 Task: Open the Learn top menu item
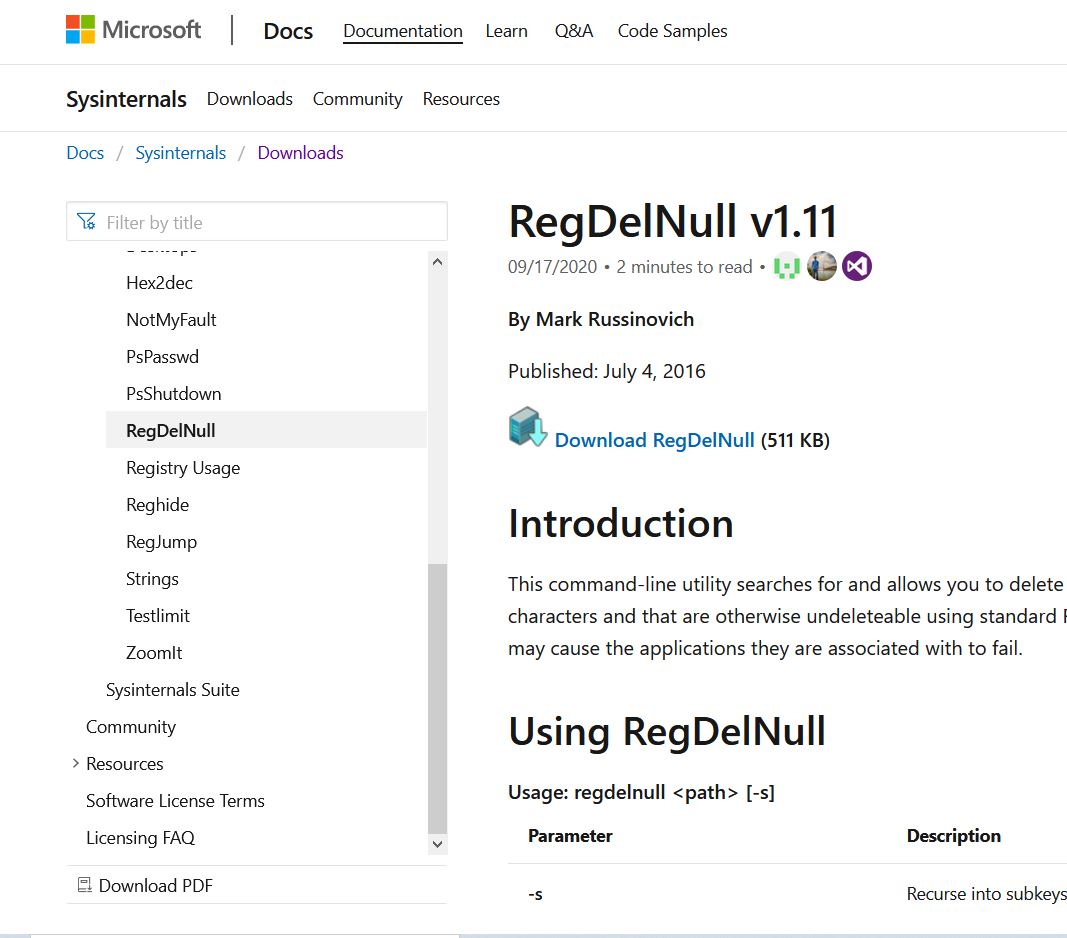[506, 31]
